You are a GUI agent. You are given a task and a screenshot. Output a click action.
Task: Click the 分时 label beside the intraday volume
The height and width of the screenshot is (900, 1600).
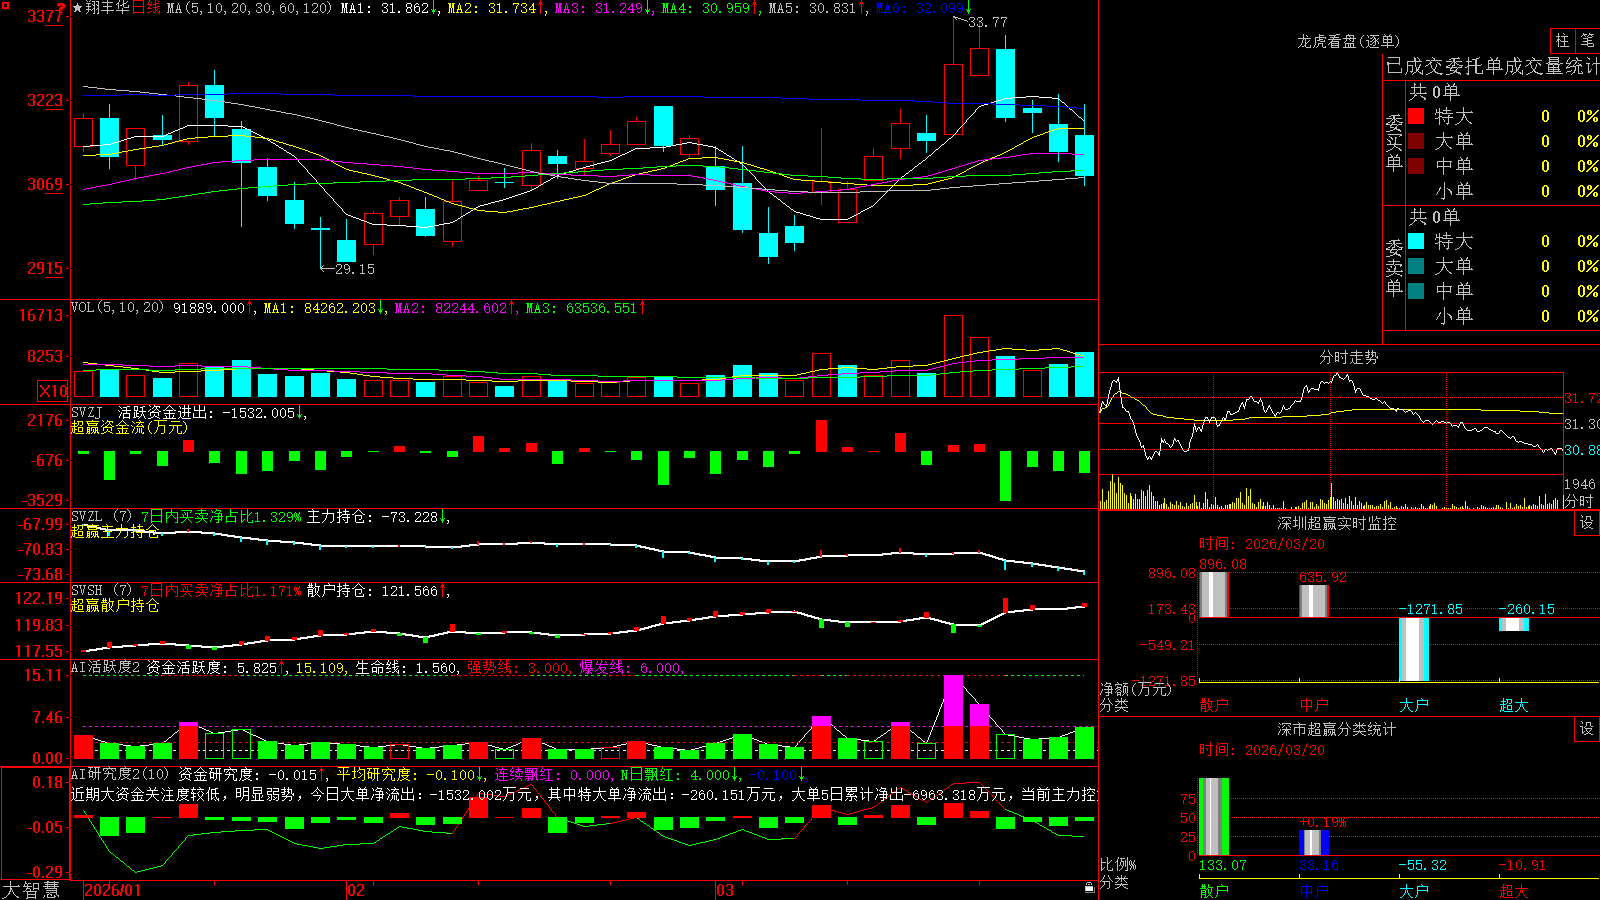(x=1579, y=501)
